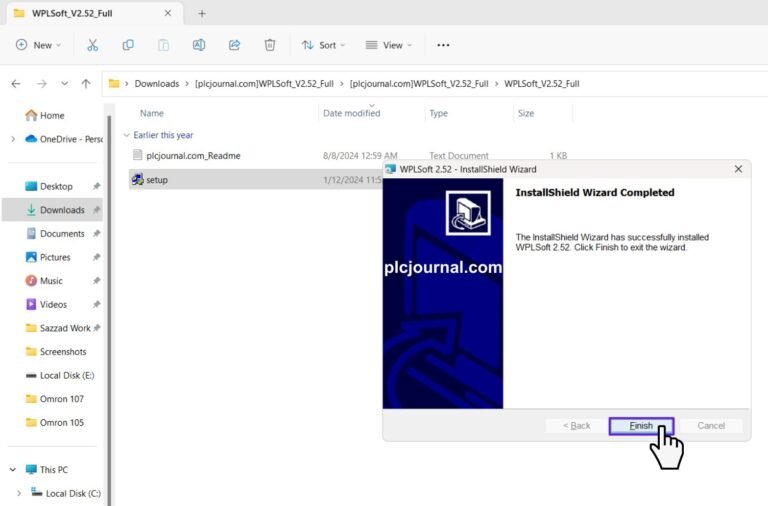The image size is (768, 506).
Task: Add a new tab with plus button
Action: (x=201, y=14)
